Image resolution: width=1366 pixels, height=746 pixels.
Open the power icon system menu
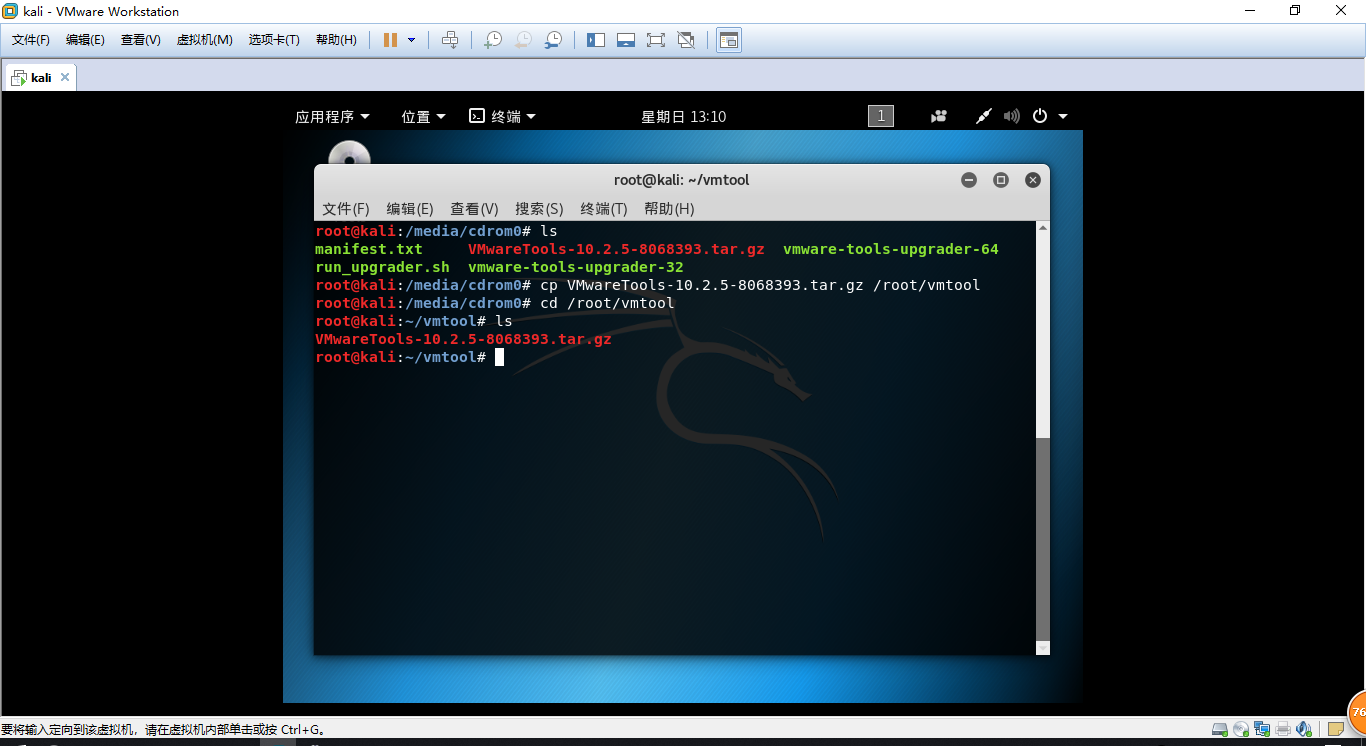click(x=1040, y=116)
